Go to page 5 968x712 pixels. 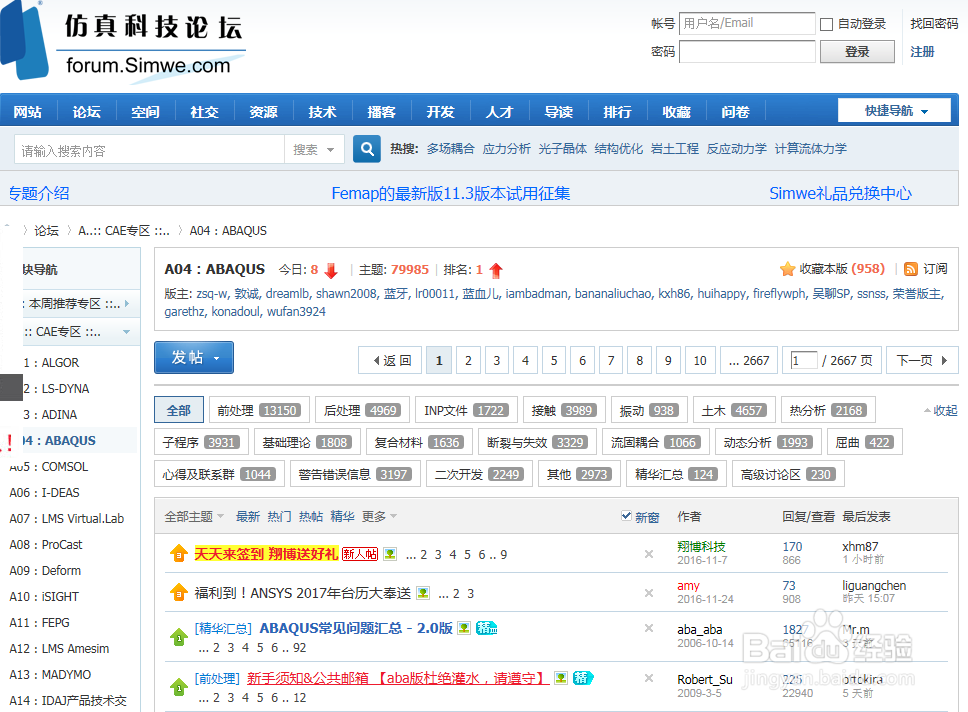(x=554, y=360)
